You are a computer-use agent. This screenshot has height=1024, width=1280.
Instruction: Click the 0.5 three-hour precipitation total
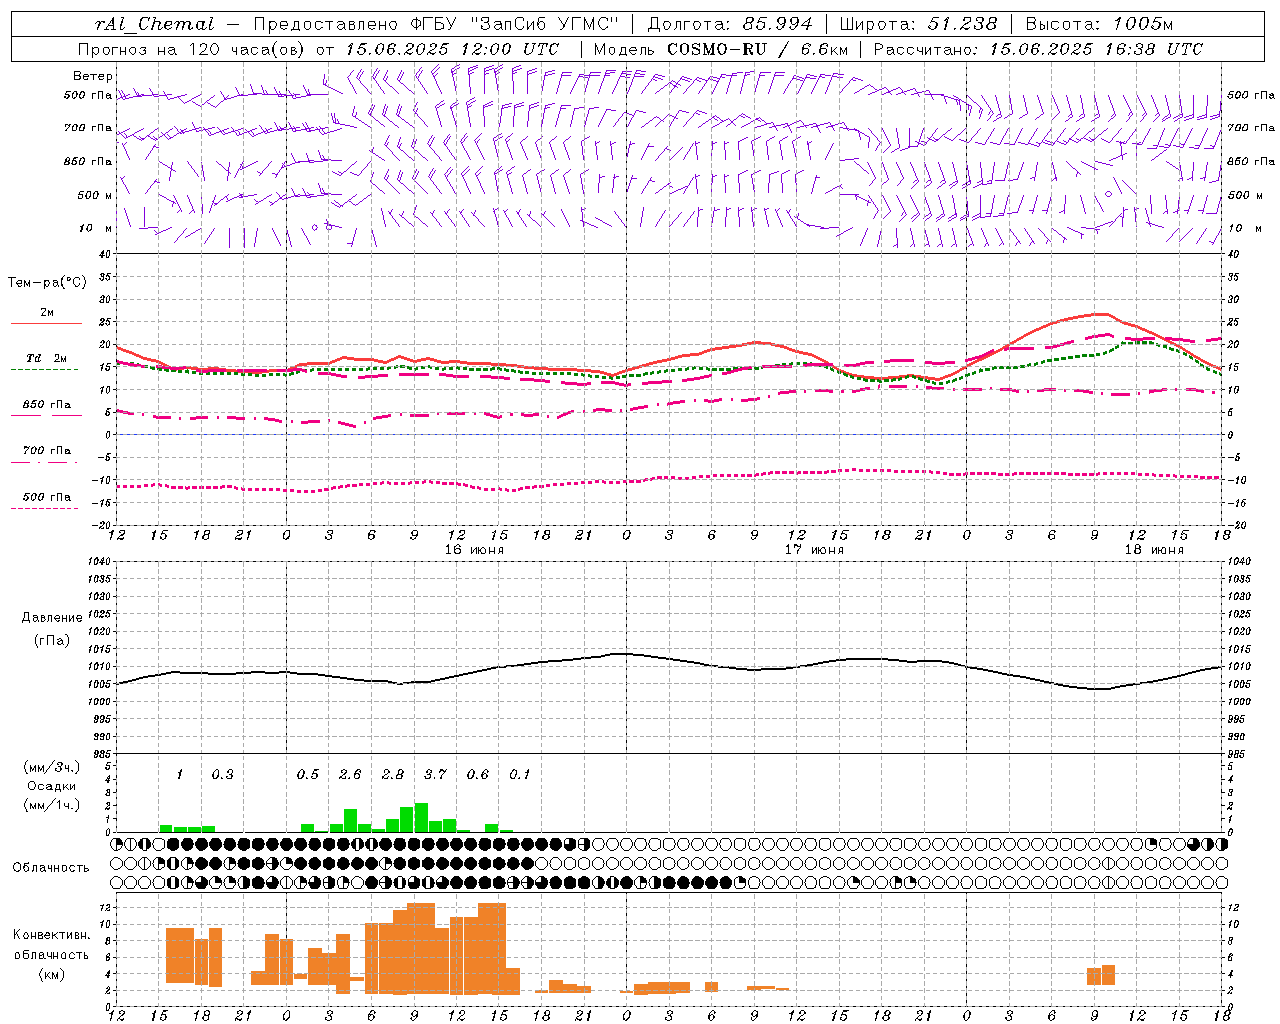(308, 775)
